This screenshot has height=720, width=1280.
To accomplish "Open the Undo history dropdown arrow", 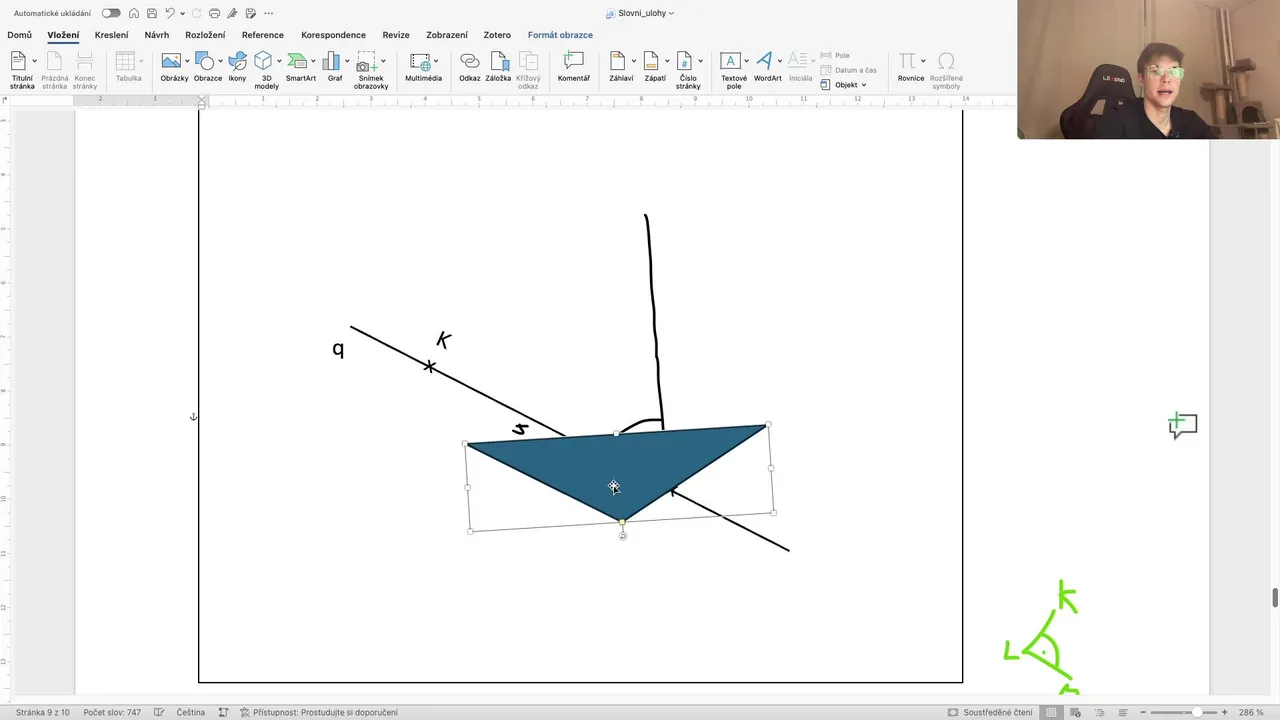I will 182,13.
